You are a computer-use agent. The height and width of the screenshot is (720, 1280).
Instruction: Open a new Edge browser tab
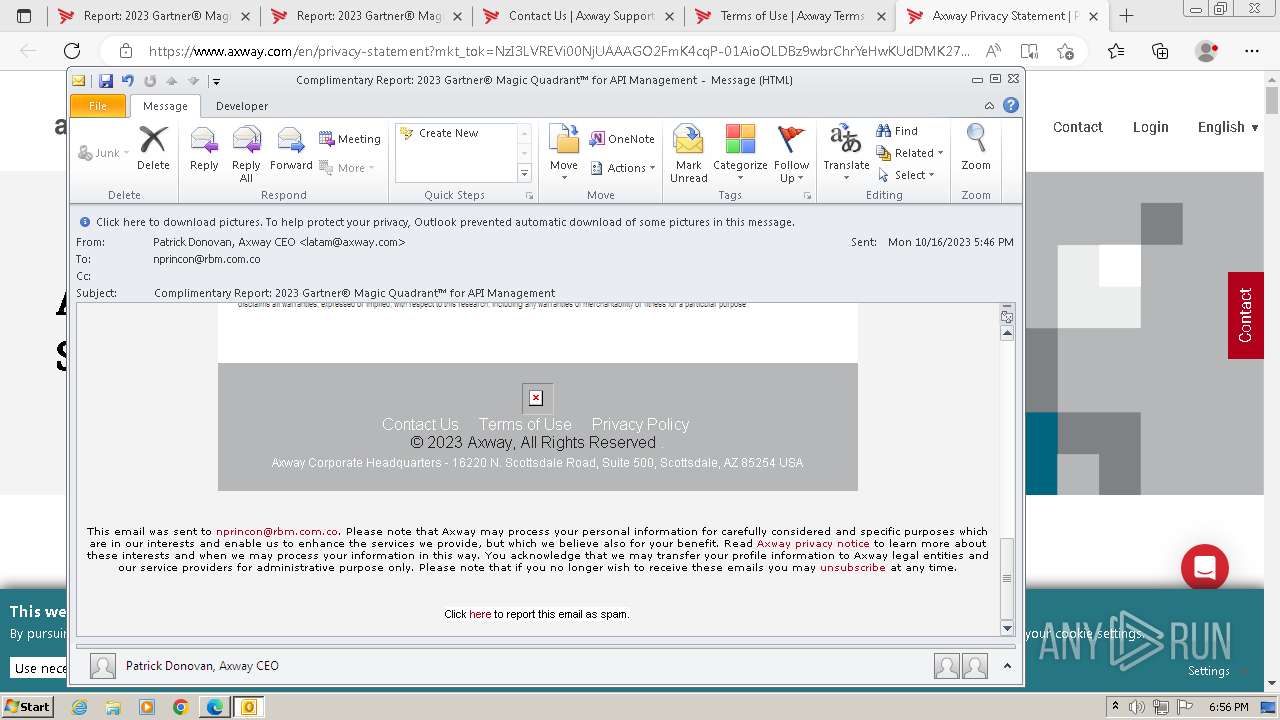point(1126,16)
